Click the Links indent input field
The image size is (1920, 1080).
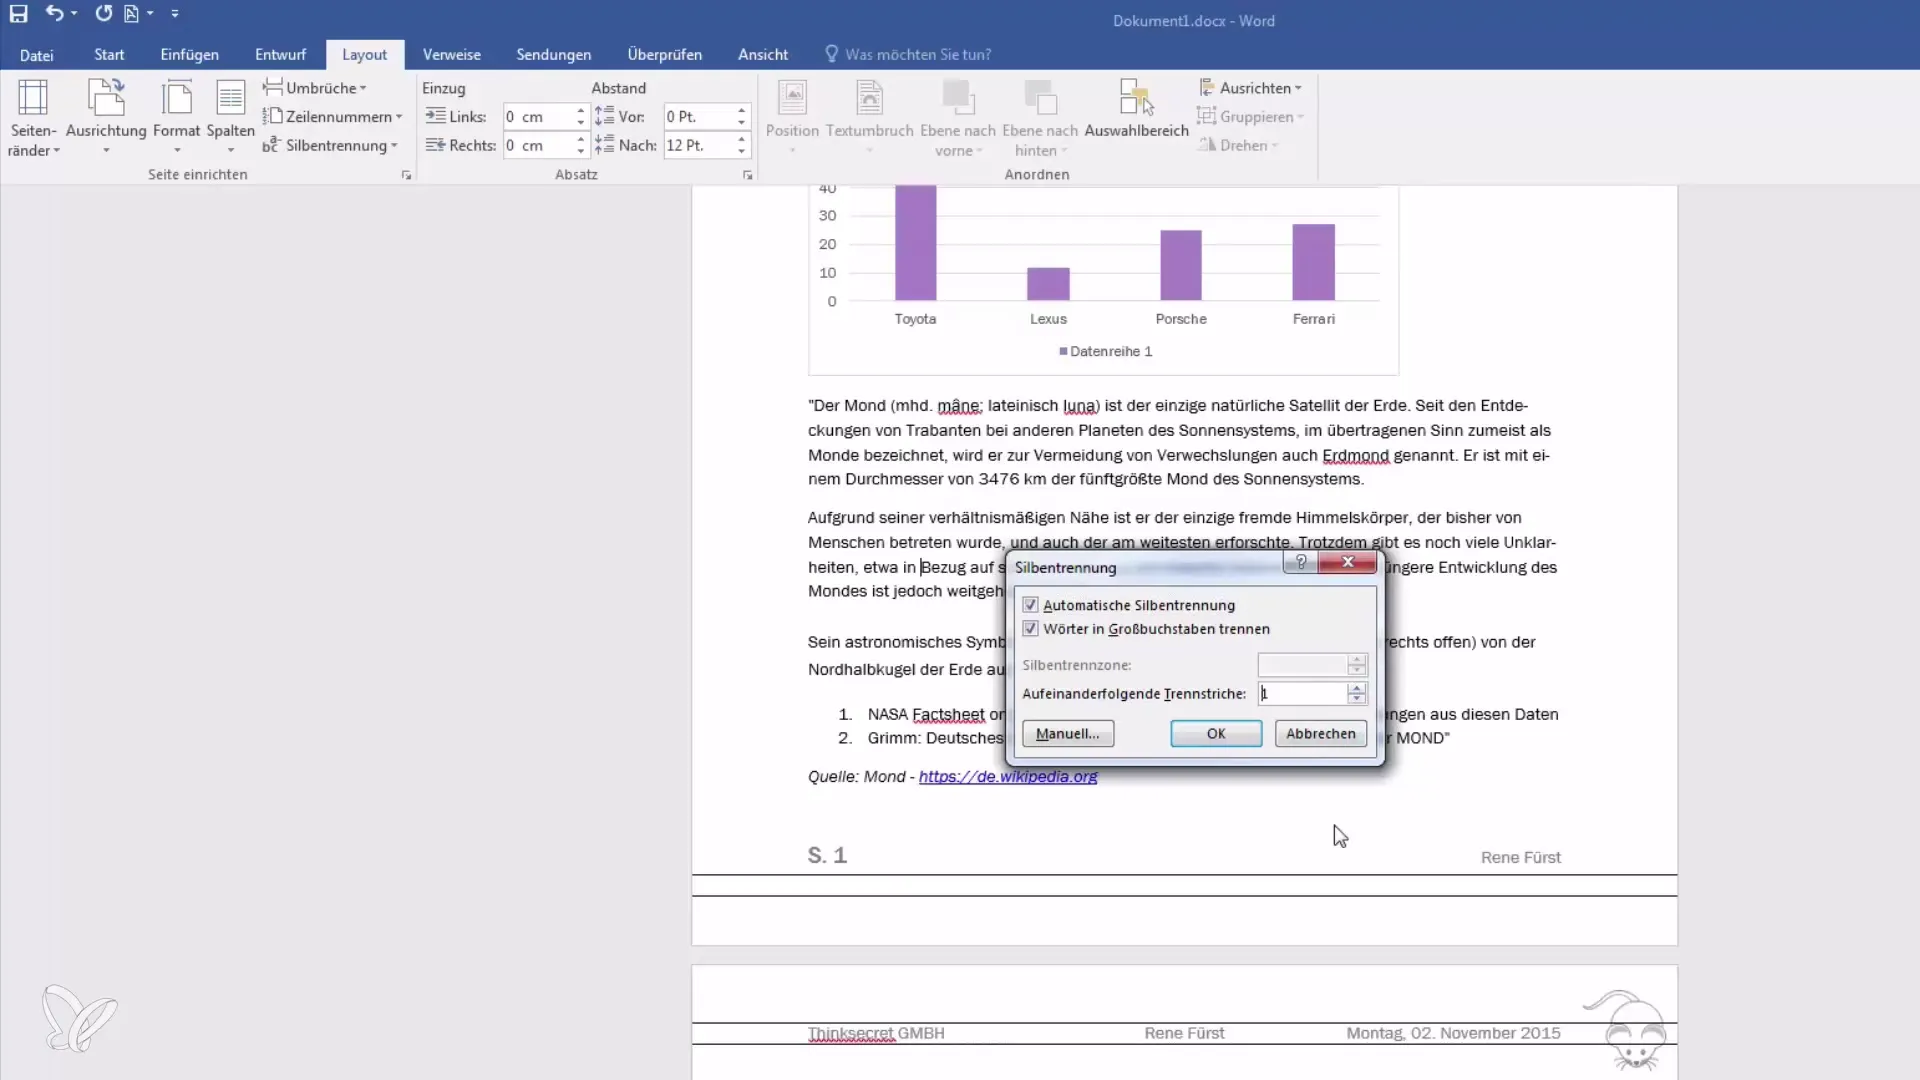pyautogui.click(x=538, y=117)
